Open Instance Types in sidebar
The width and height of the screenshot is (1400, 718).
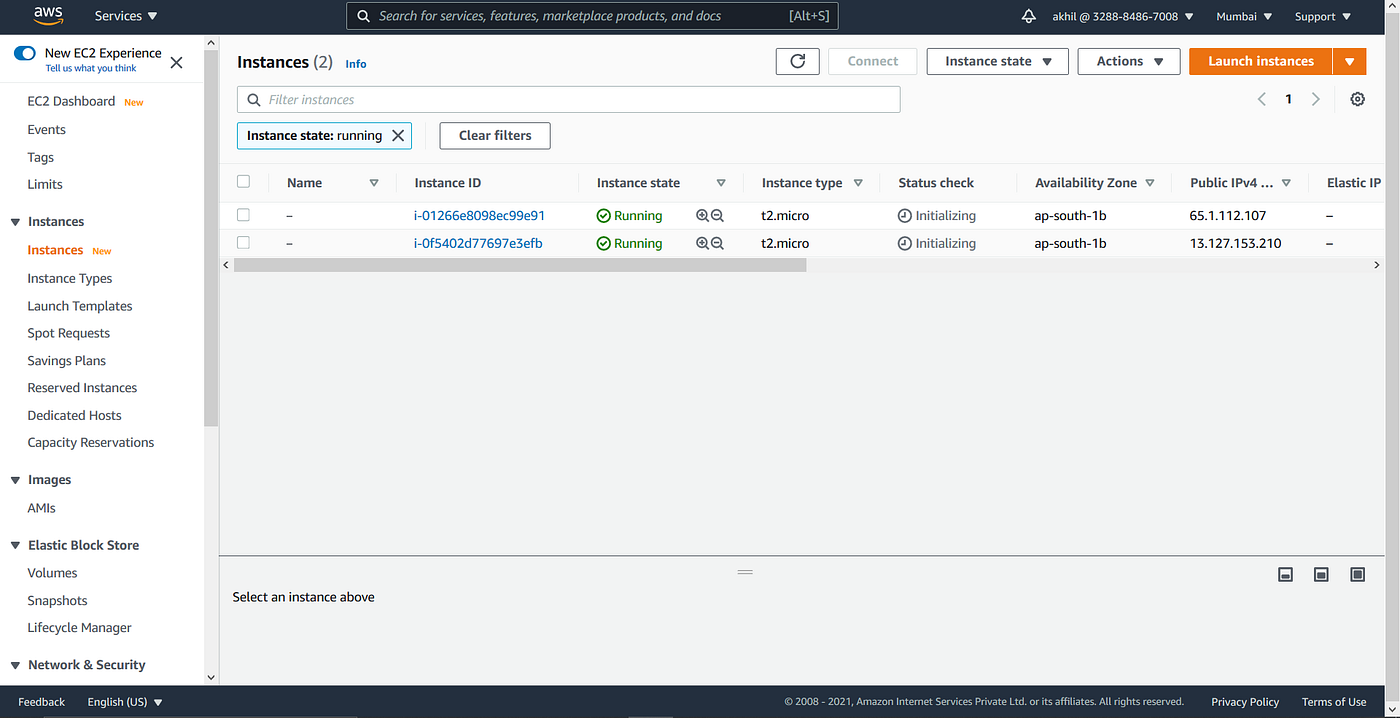(70, 278)
